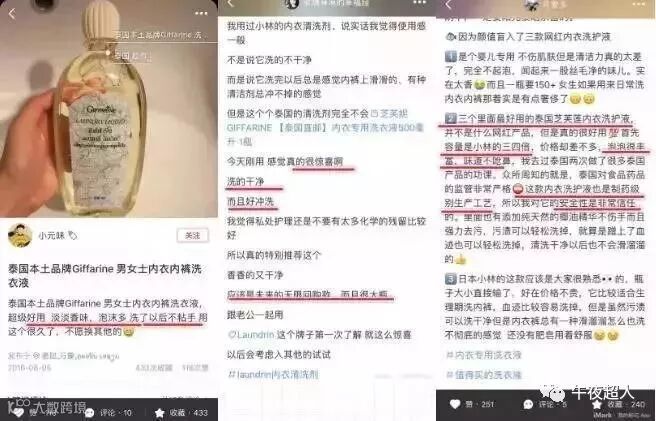Open comments via the 评论 5 bubble icon
The height and width of the screenshot is (421, 656).
click(x=528, y=404)
